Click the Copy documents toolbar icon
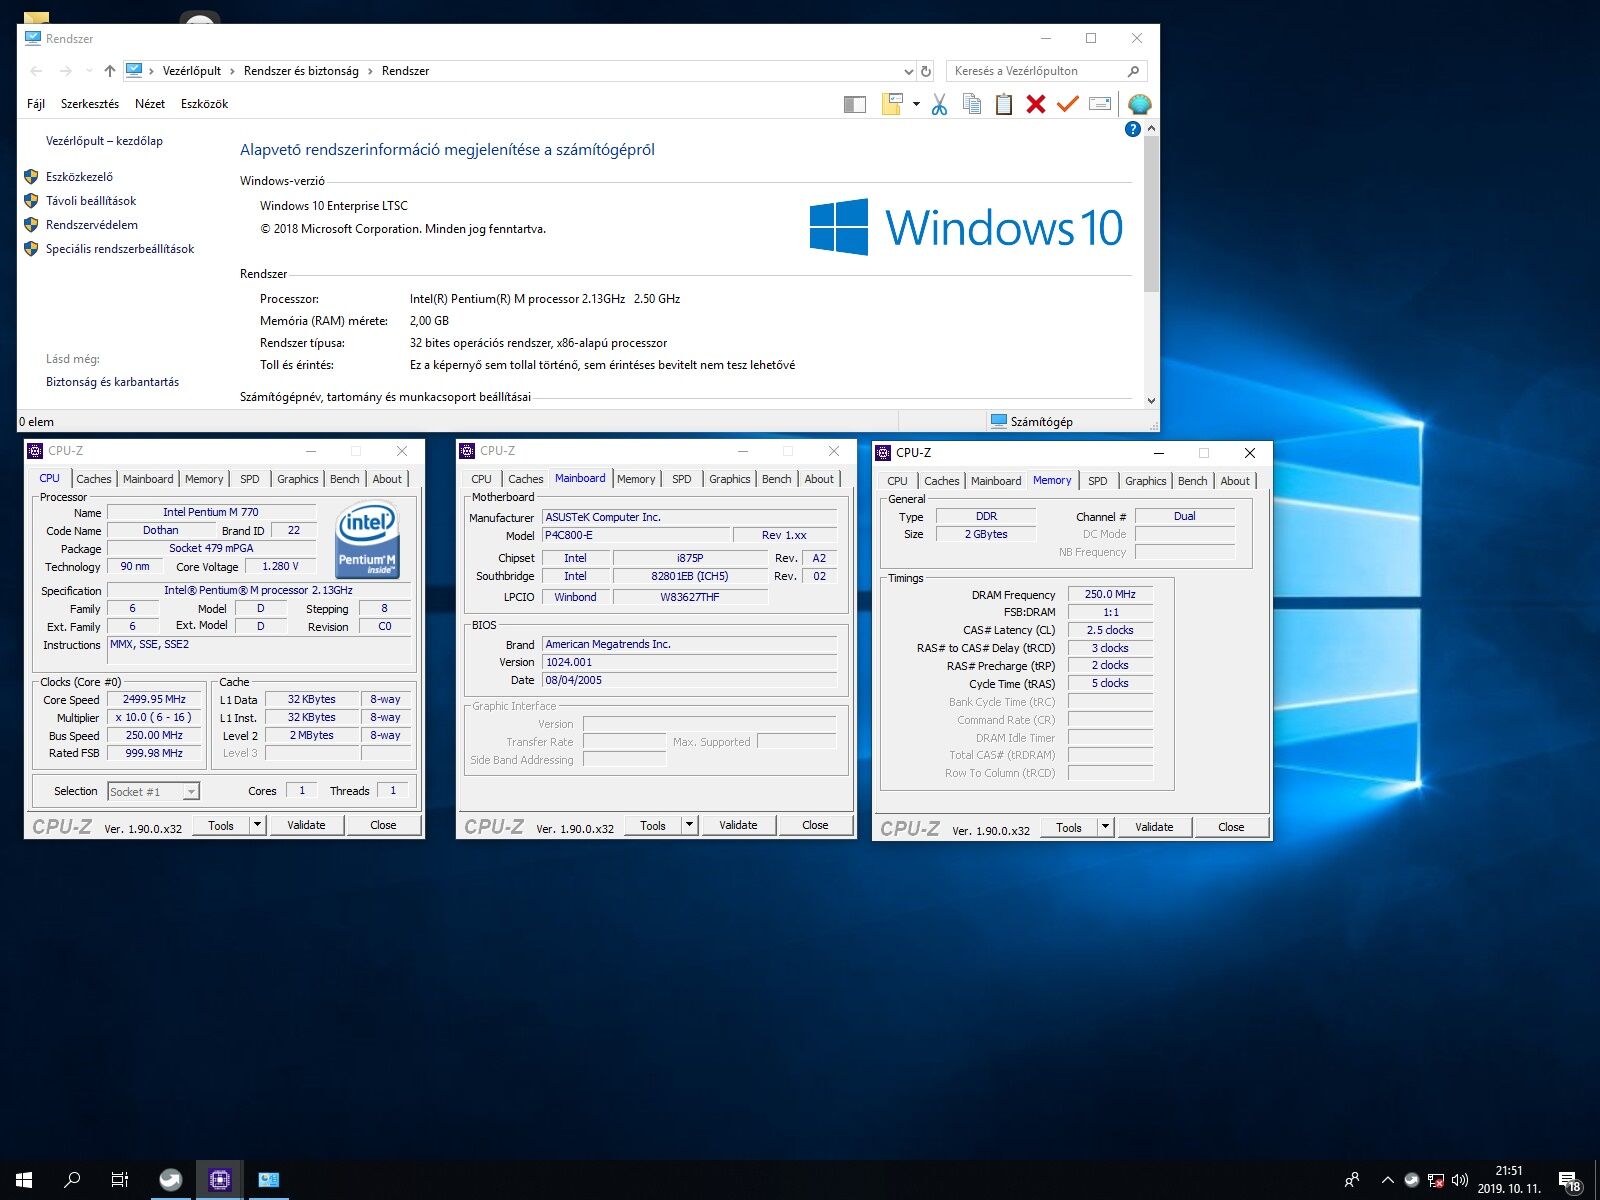The width and height of the screenshot is (1600, 1200). (x=971, y=104)
